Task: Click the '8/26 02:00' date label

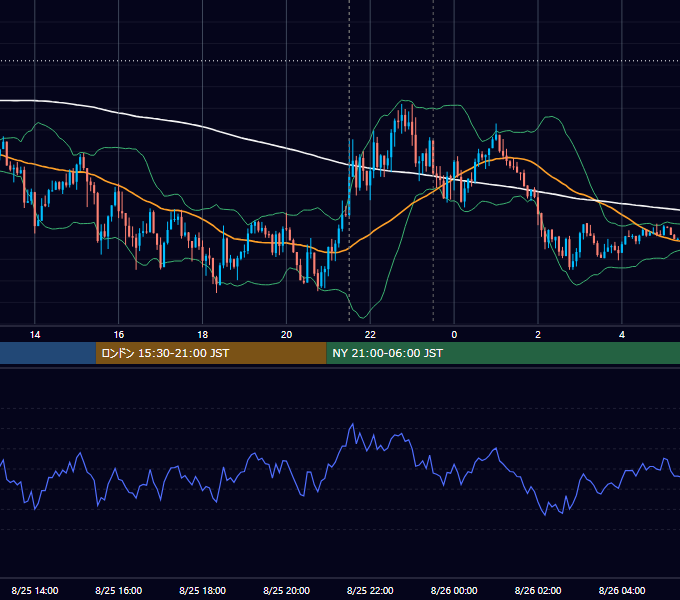Action: tap(538, 590)
